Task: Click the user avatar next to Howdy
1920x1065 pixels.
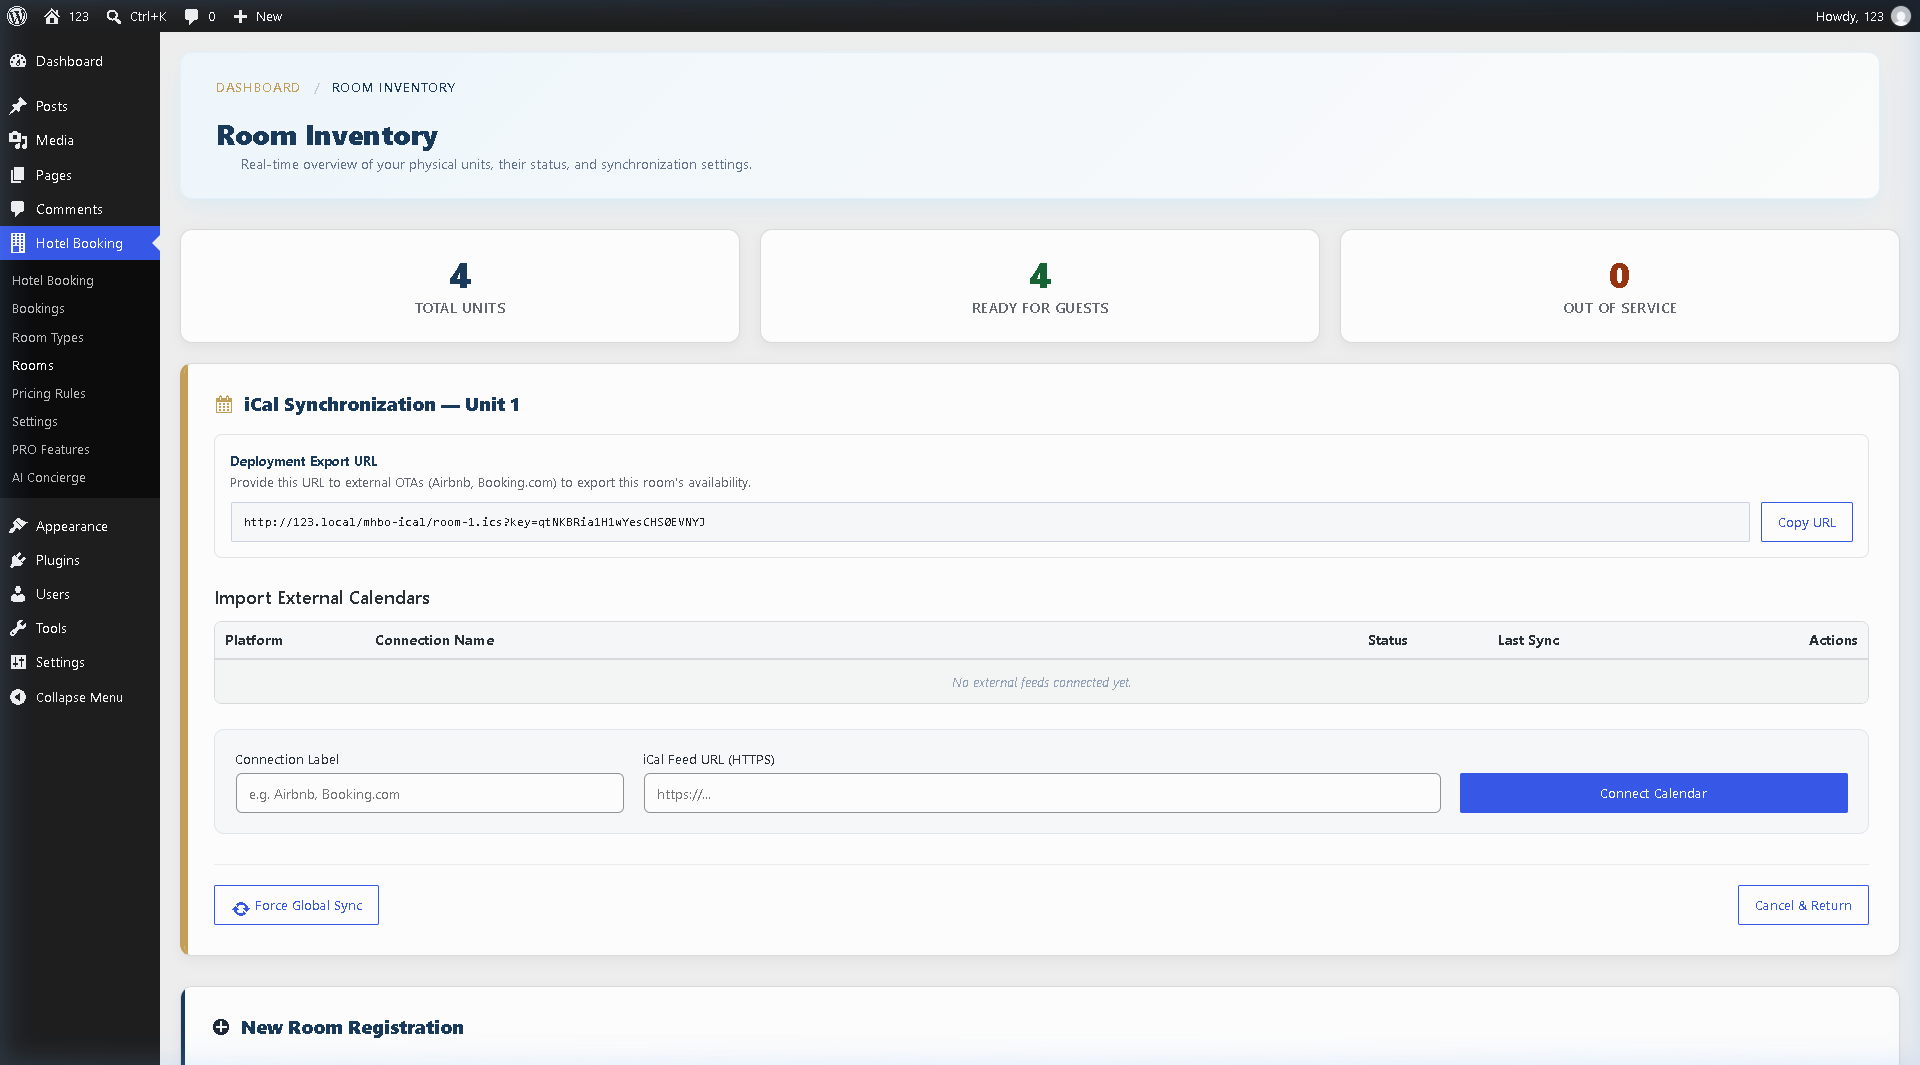Action: 1900,16
